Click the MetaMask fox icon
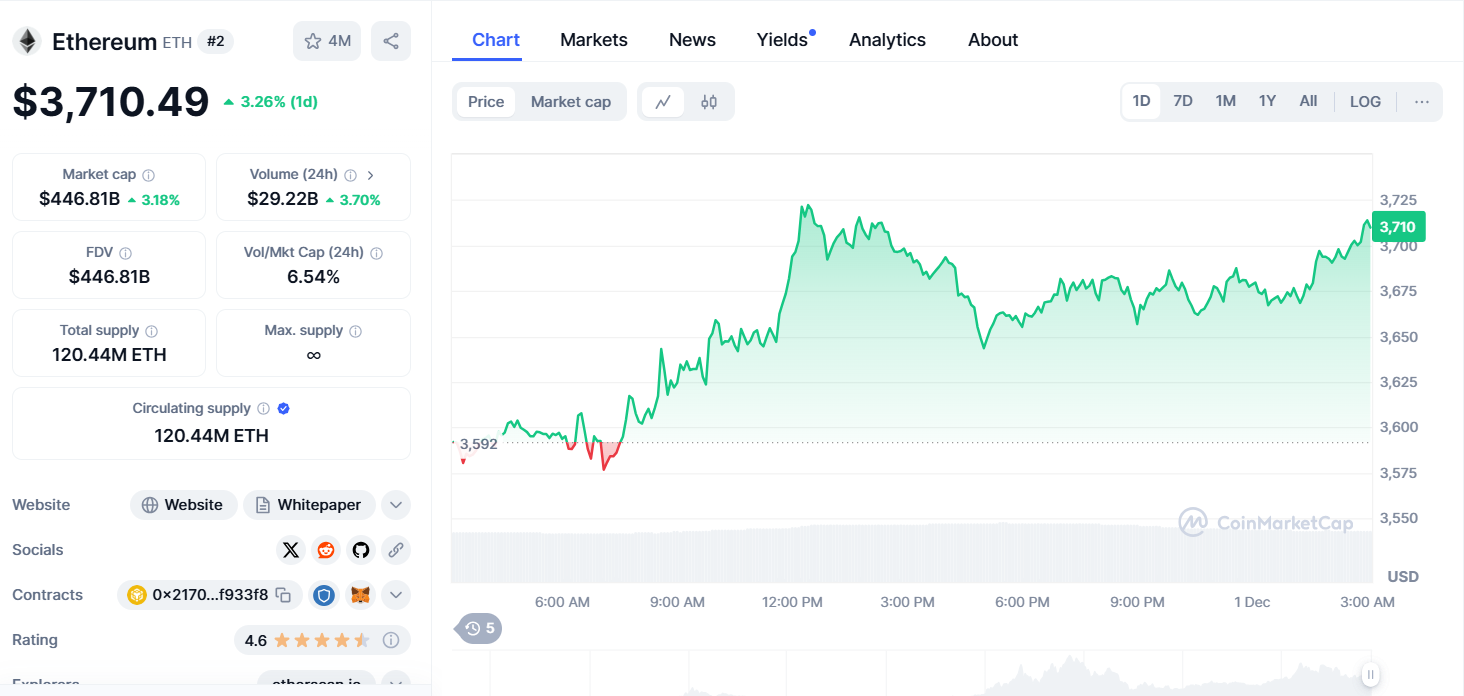1464x696 pixels. [x=360, y=595]
